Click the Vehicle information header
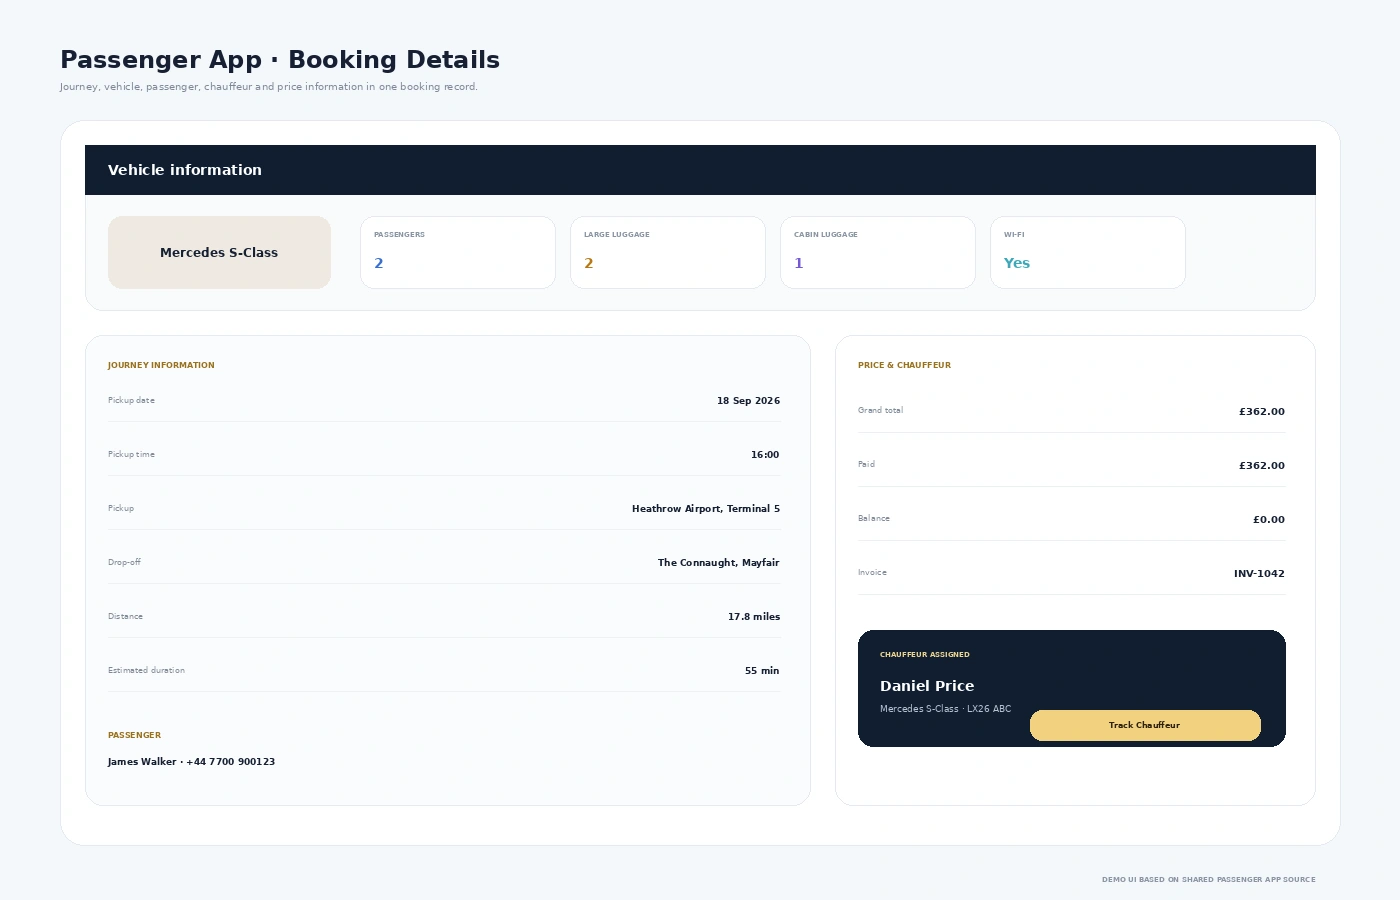The image size is (1400, 900). pyautogui.click(x=700, y=170)
